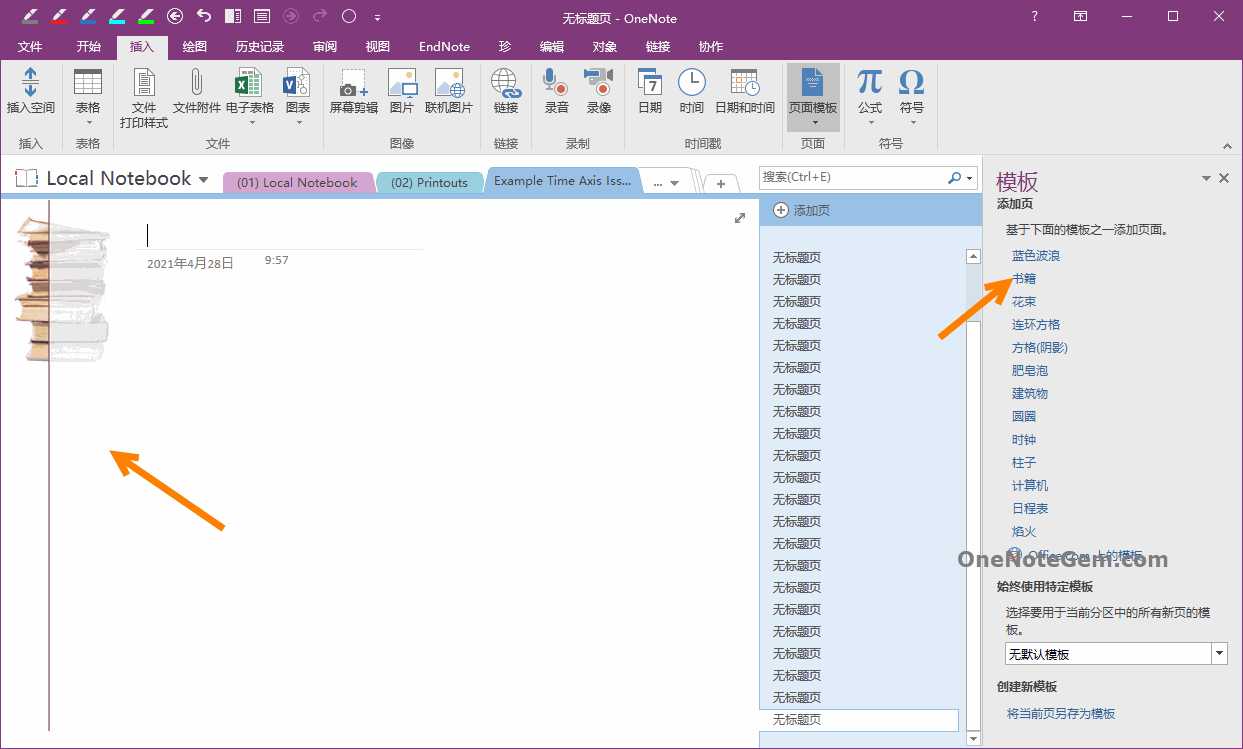Select the 日程表 template link
The width and height of the screenshot is (1243, 749).
[1030, 509]
